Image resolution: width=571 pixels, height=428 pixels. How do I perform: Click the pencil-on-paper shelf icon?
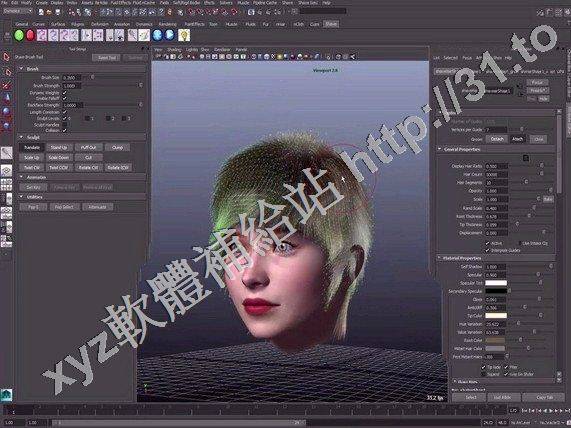coord(144,35)
